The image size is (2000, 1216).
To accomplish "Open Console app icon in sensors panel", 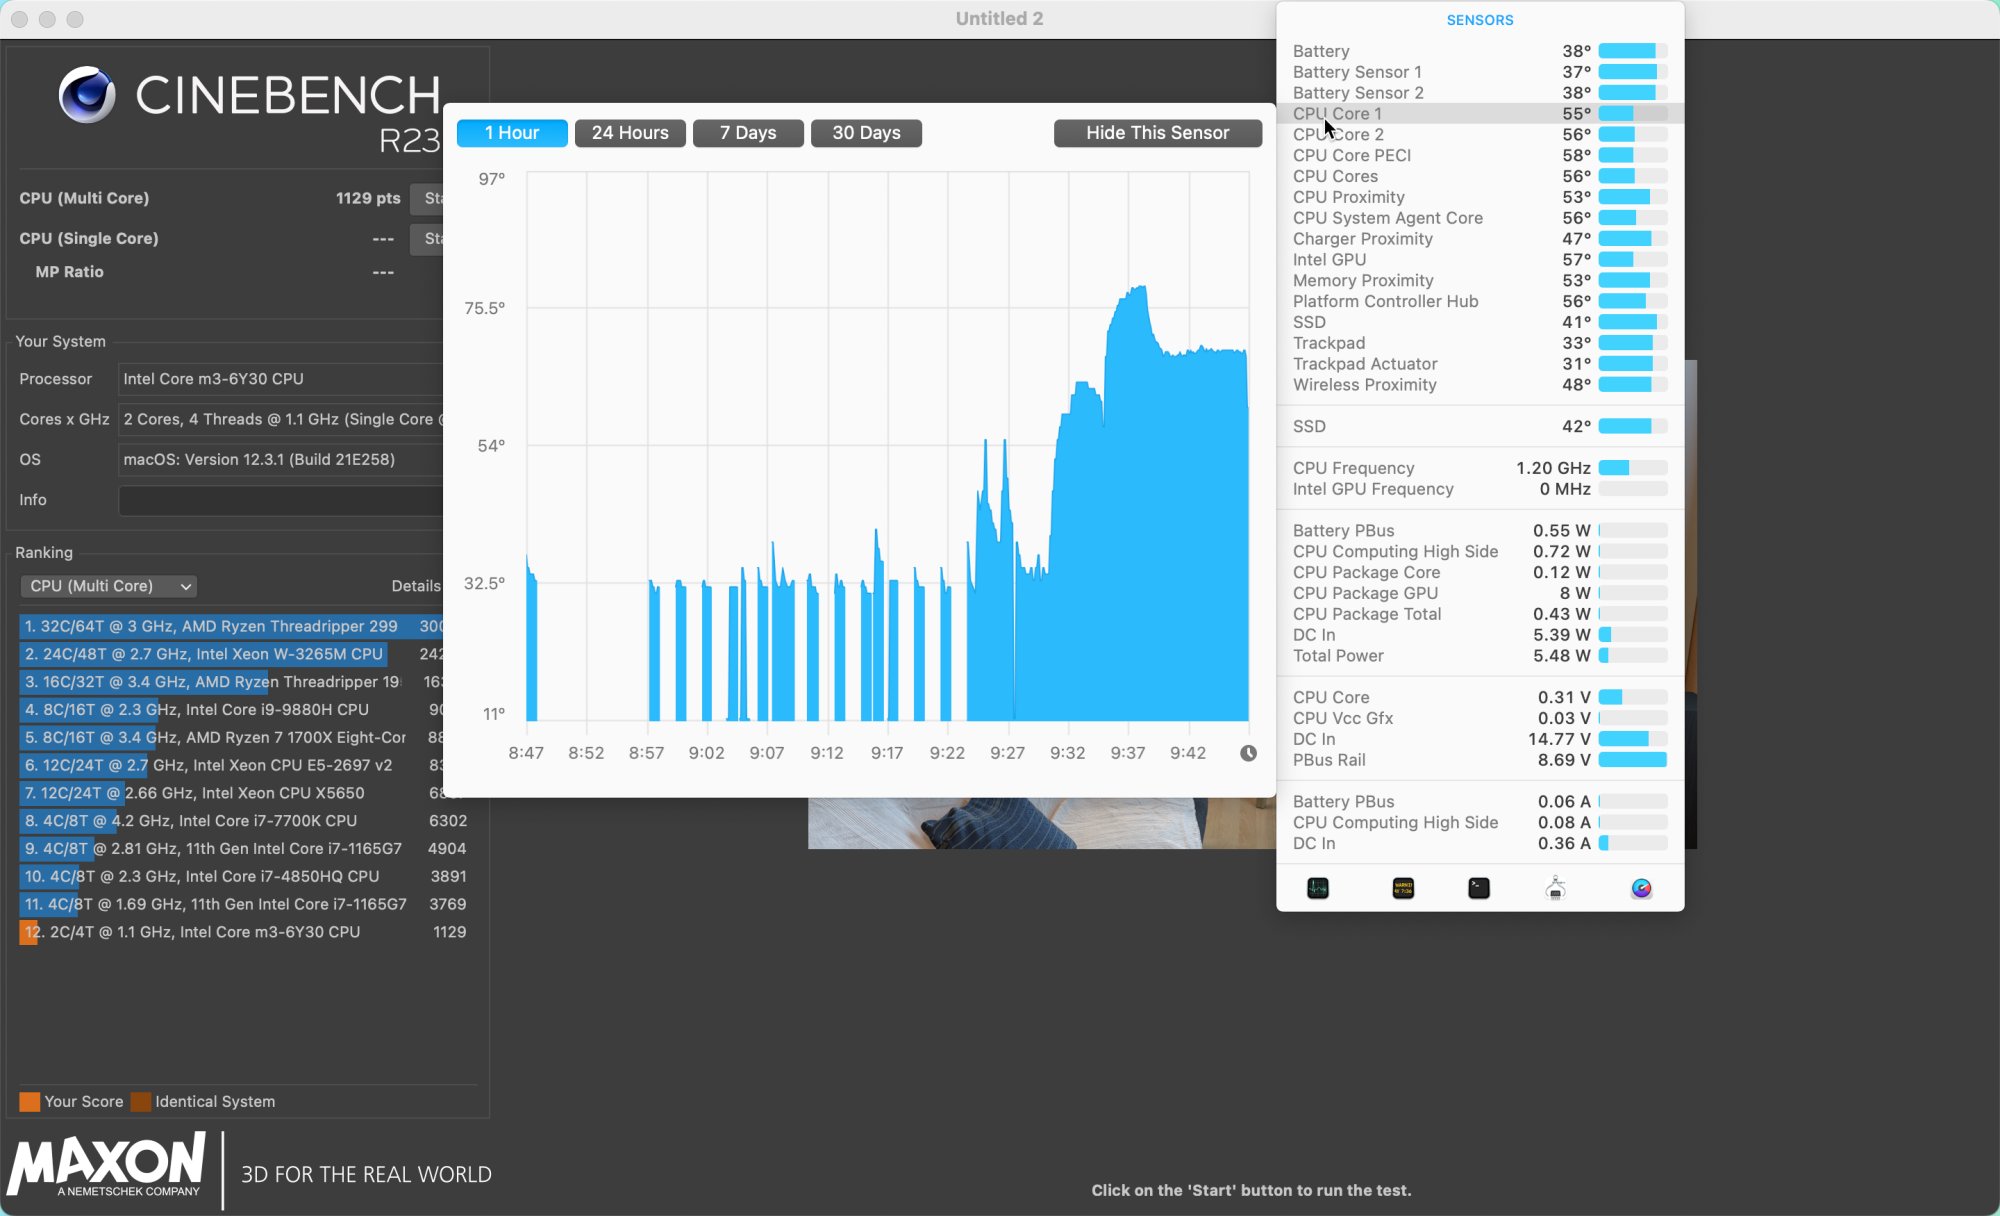I will pyautogui.click(x=1403, y=888).
